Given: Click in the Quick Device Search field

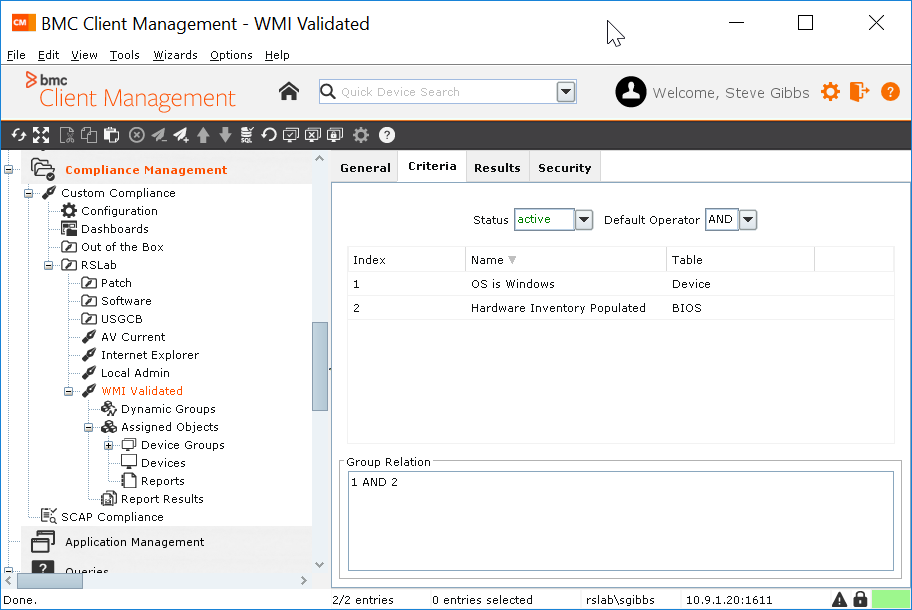Looking at the screenshot, I should (x=447, y=92).
